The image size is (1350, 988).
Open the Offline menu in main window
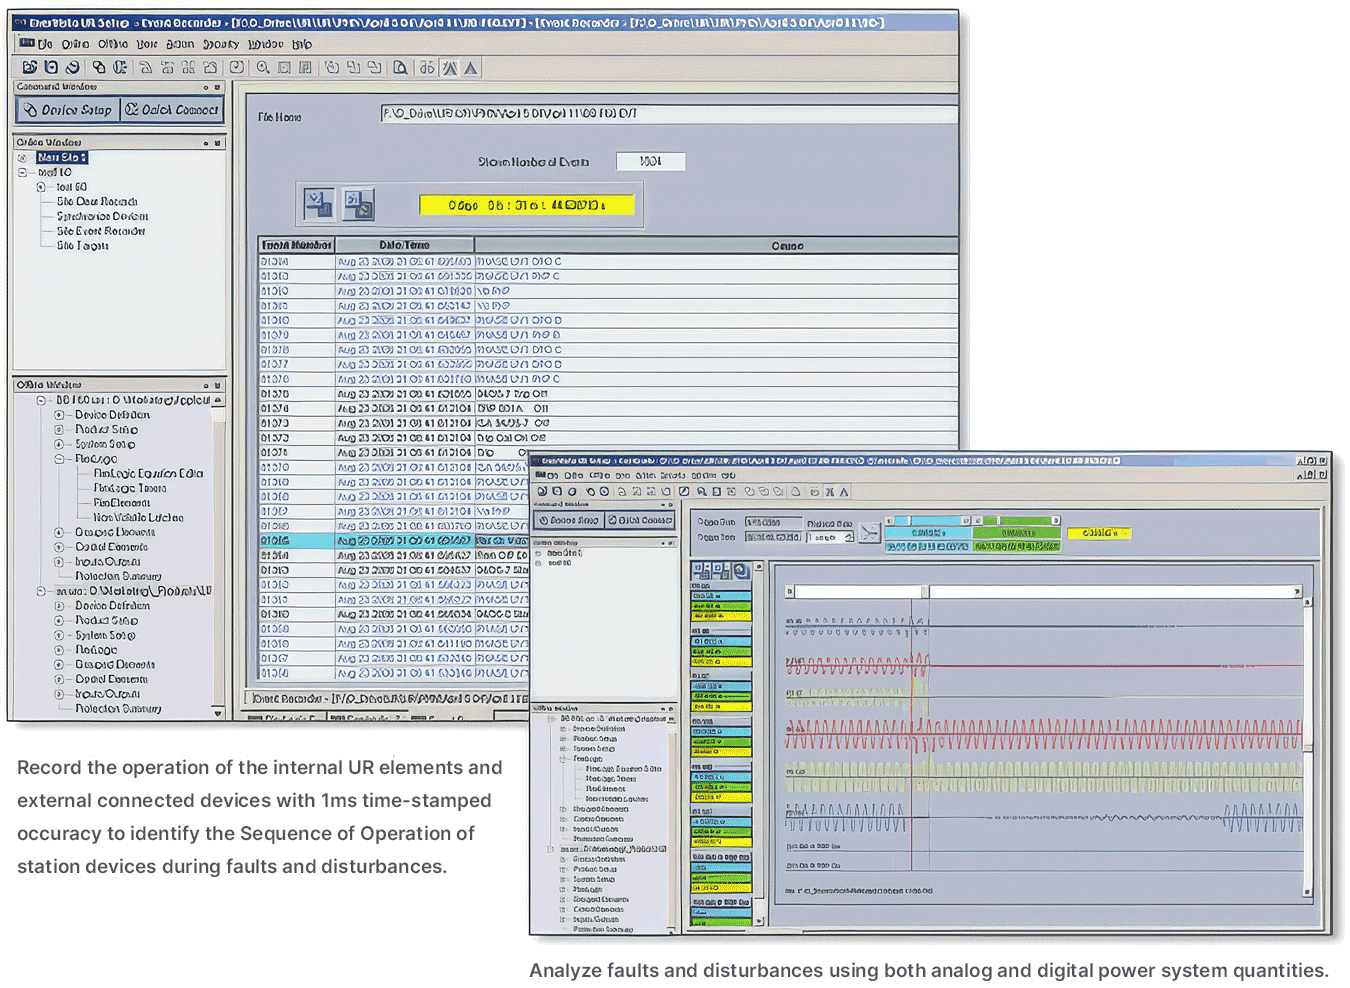[x=113, y=44]
